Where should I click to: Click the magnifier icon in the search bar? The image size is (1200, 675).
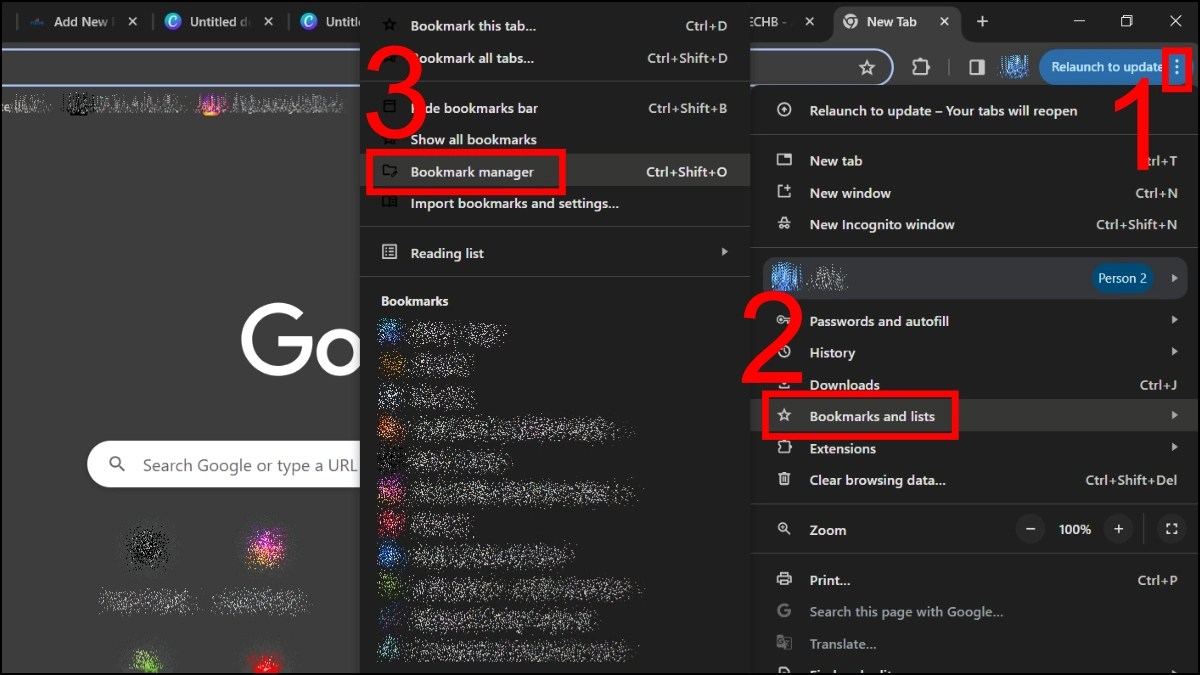117,464
